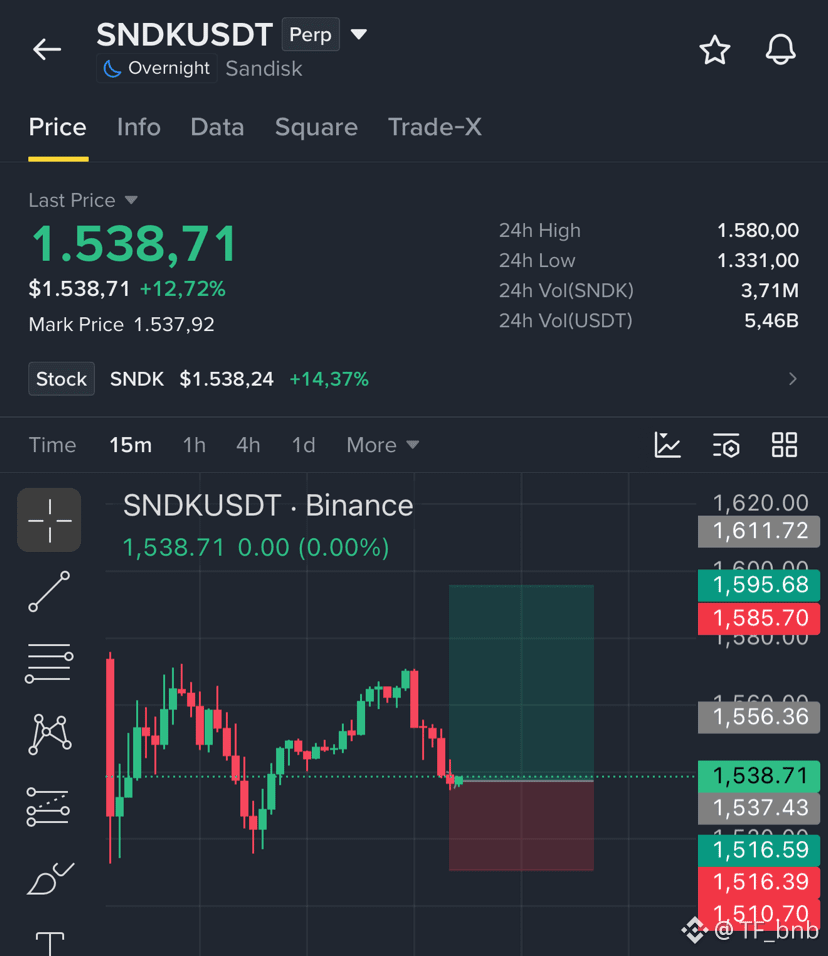
Task: Switch to the Price tab
Action: 58,127
